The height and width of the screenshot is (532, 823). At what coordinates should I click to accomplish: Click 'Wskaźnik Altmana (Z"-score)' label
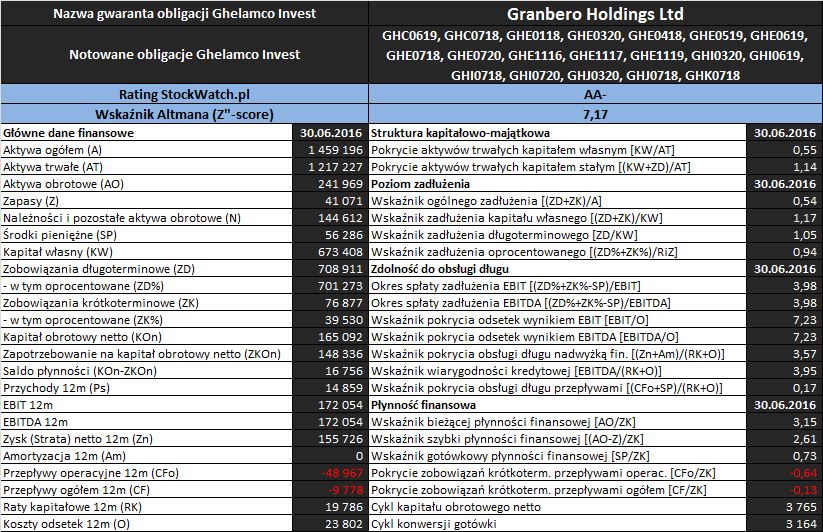click(185, 114)
